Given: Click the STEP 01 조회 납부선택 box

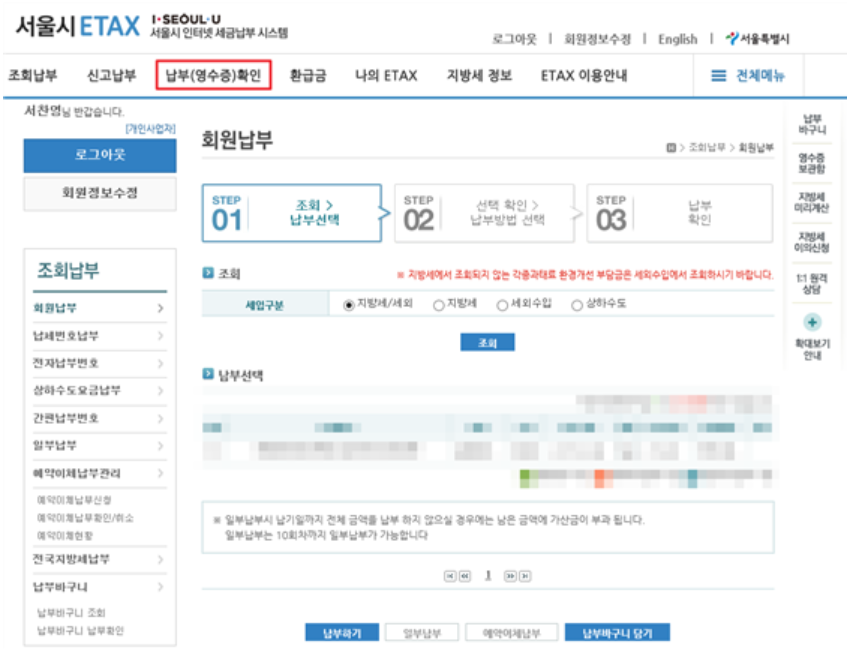Looking at the screenshot, I should click(292, 213).
